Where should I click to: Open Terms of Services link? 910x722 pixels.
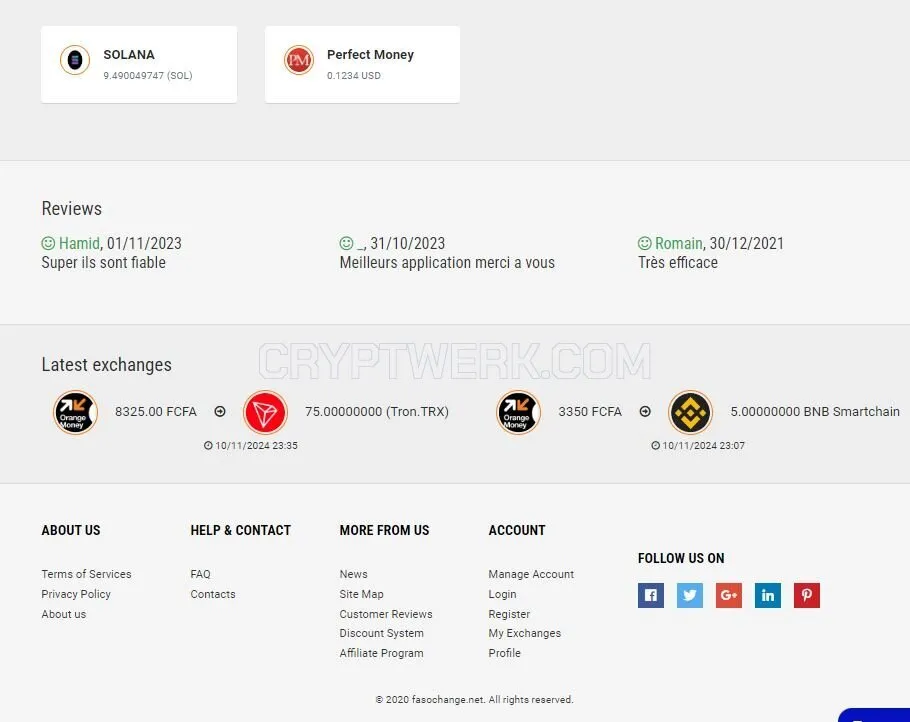pyautogui.click(x=86, y=574)
